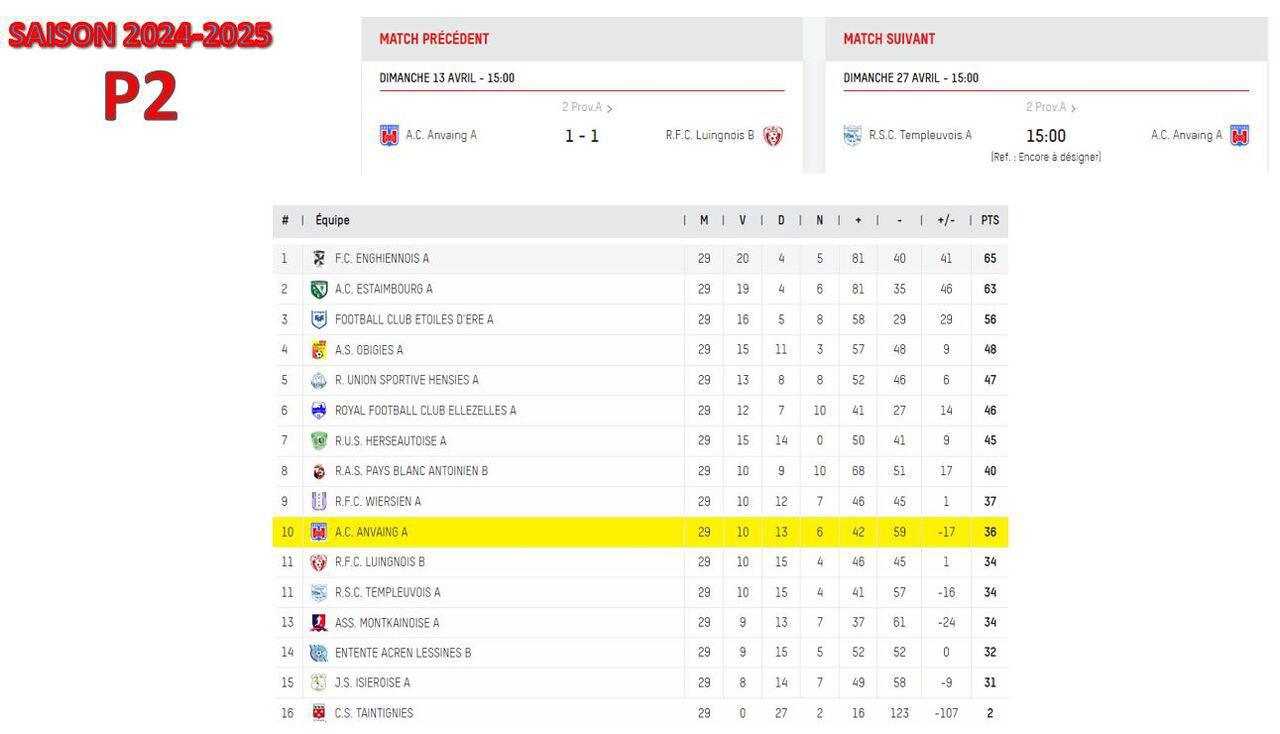Click the +/- goal difference column header

point(946,220)
